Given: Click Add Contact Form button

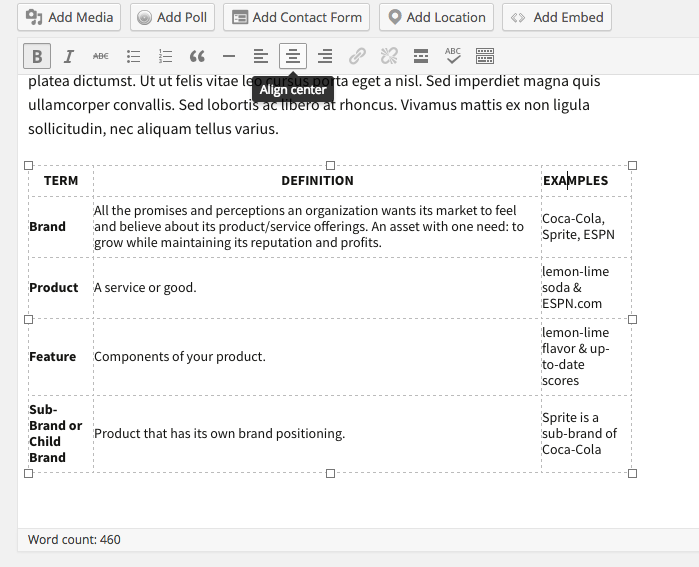Looking at the screenshot, I should tap(296, 17).
